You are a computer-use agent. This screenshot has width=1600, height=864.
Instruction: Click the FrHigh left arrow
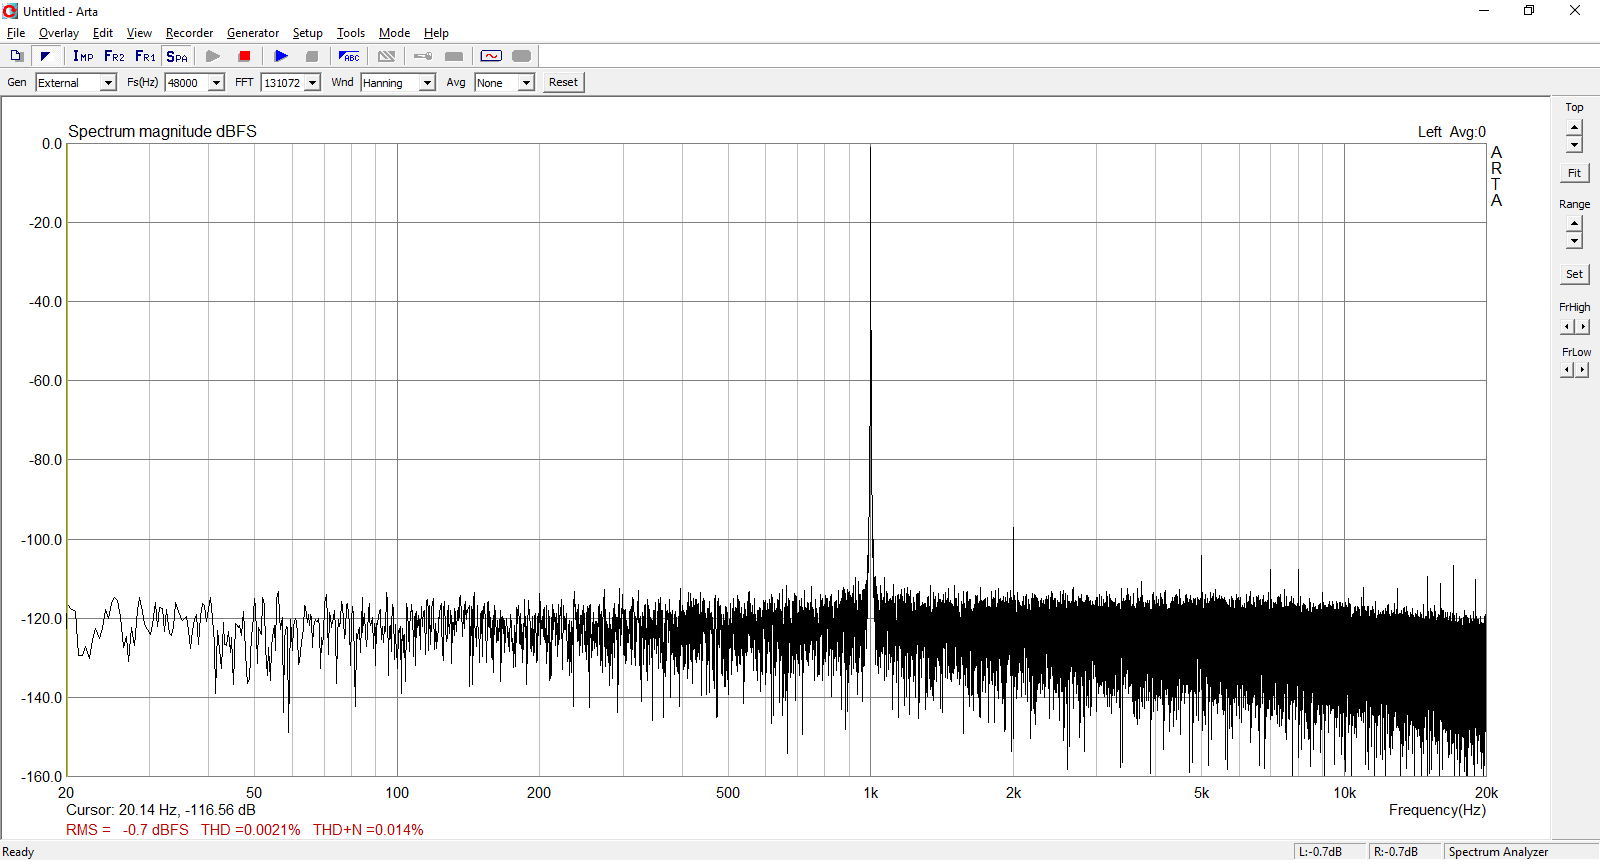click(1567, 327)
